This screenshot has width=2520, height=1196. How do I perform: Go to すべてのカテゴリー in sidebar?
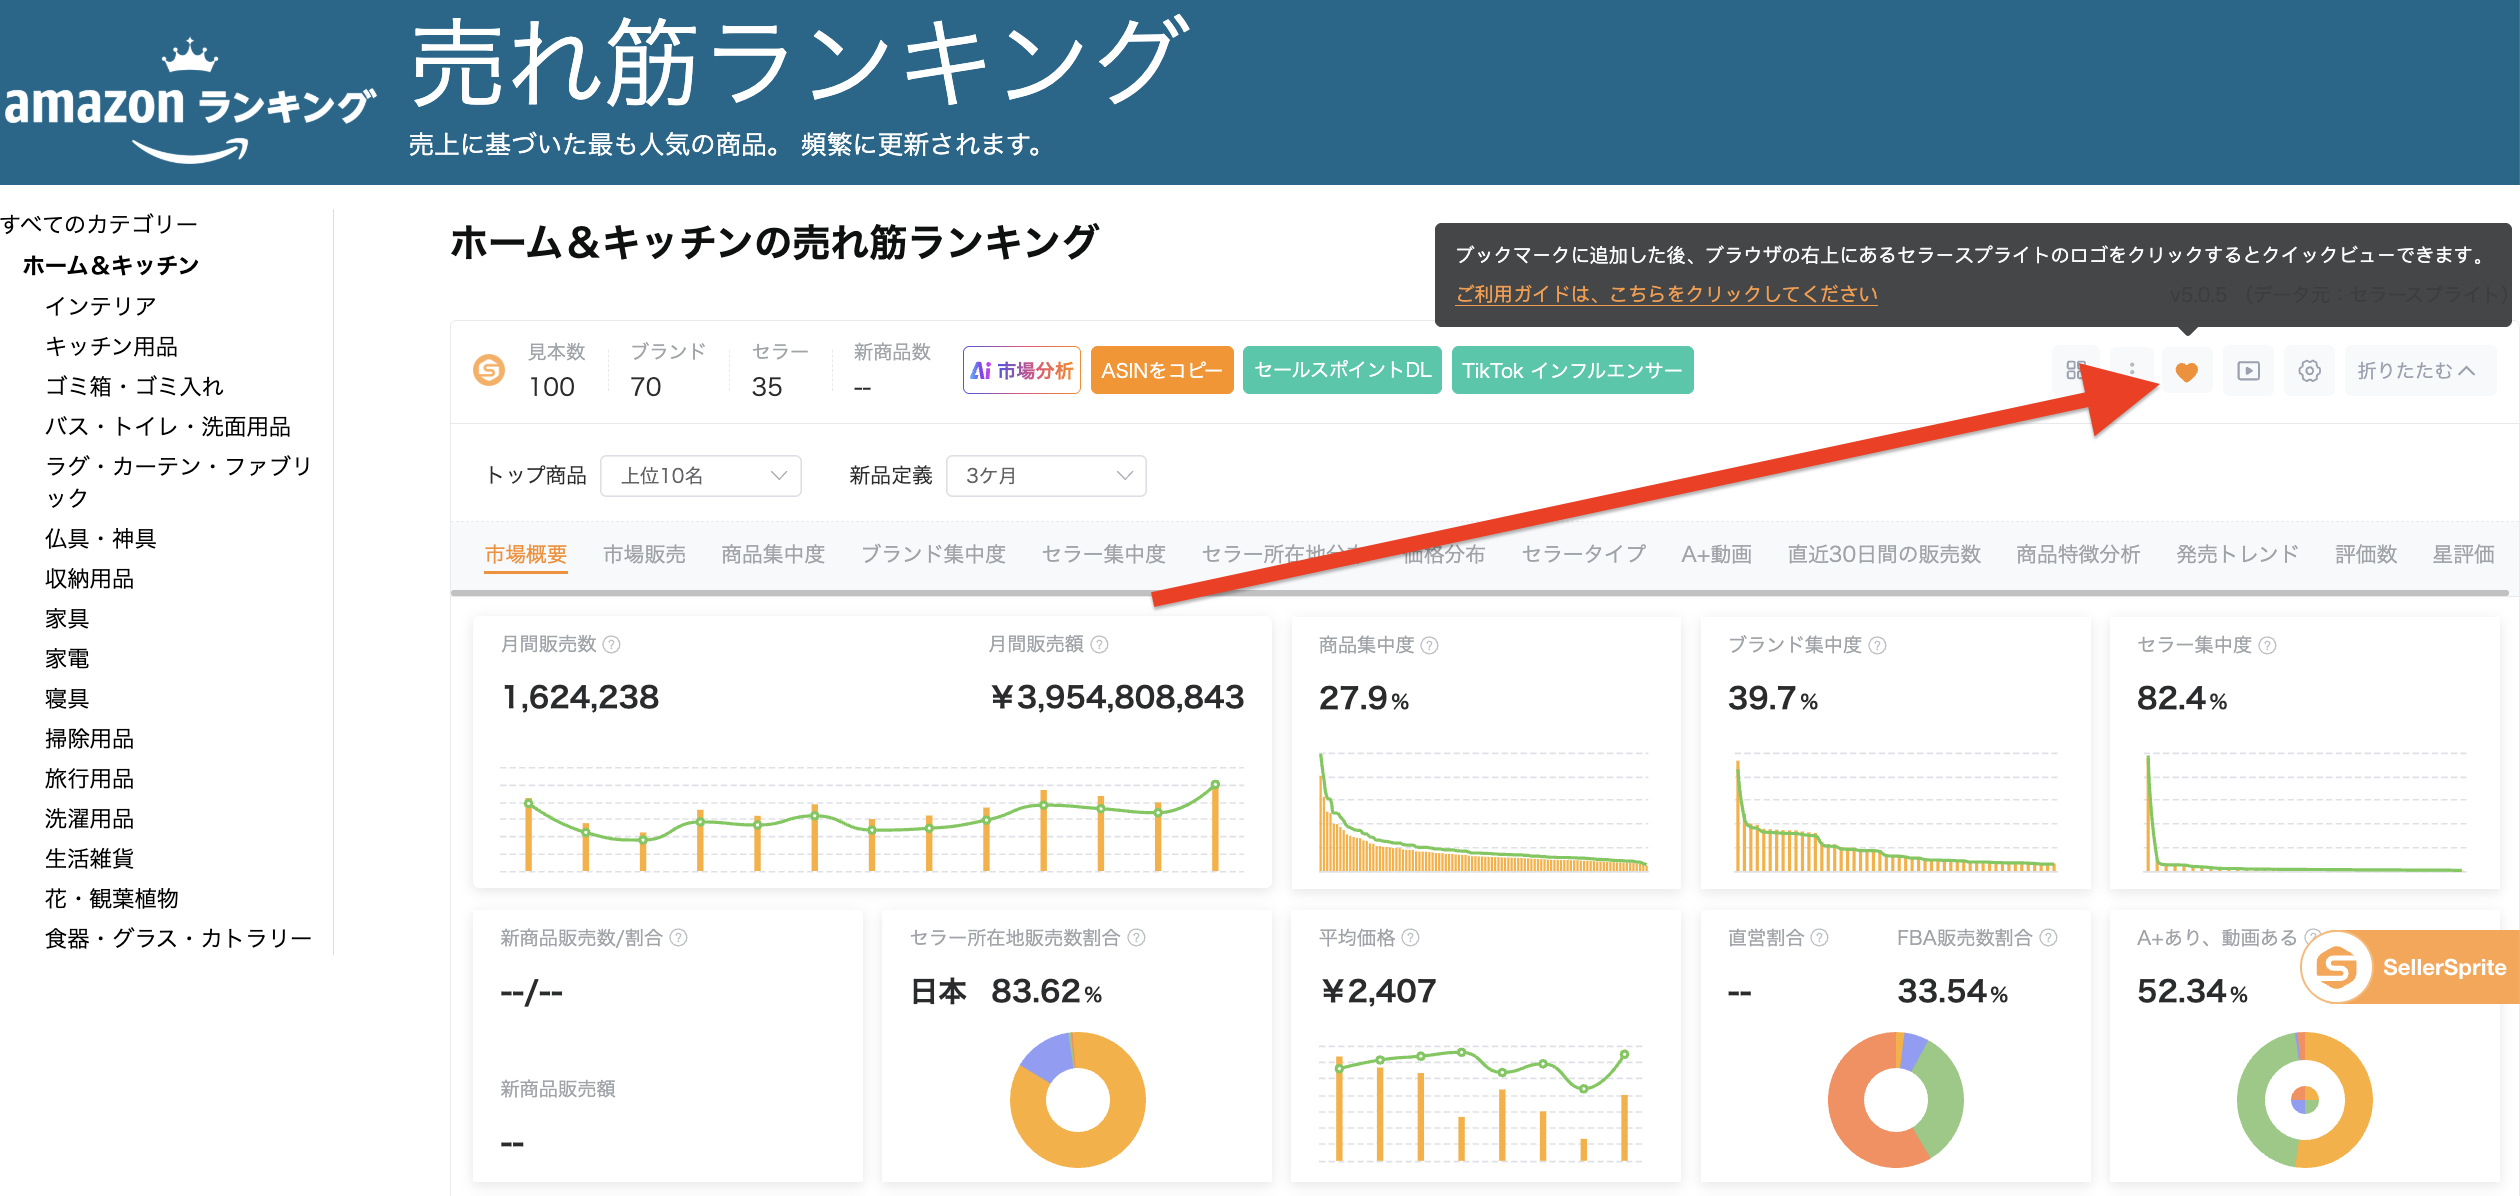click(x=100, y=224)
